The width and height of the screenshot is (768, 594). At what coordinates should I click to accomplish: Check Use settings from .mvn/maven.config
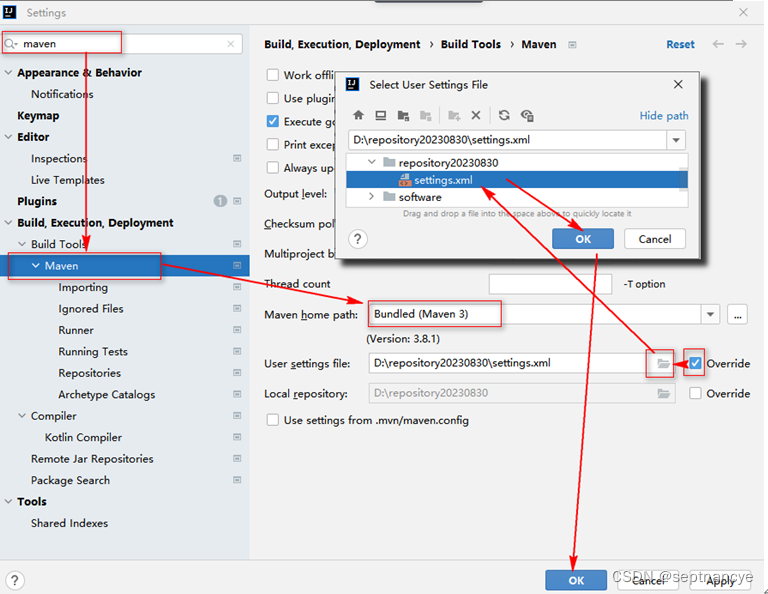[x=273, y=420]
